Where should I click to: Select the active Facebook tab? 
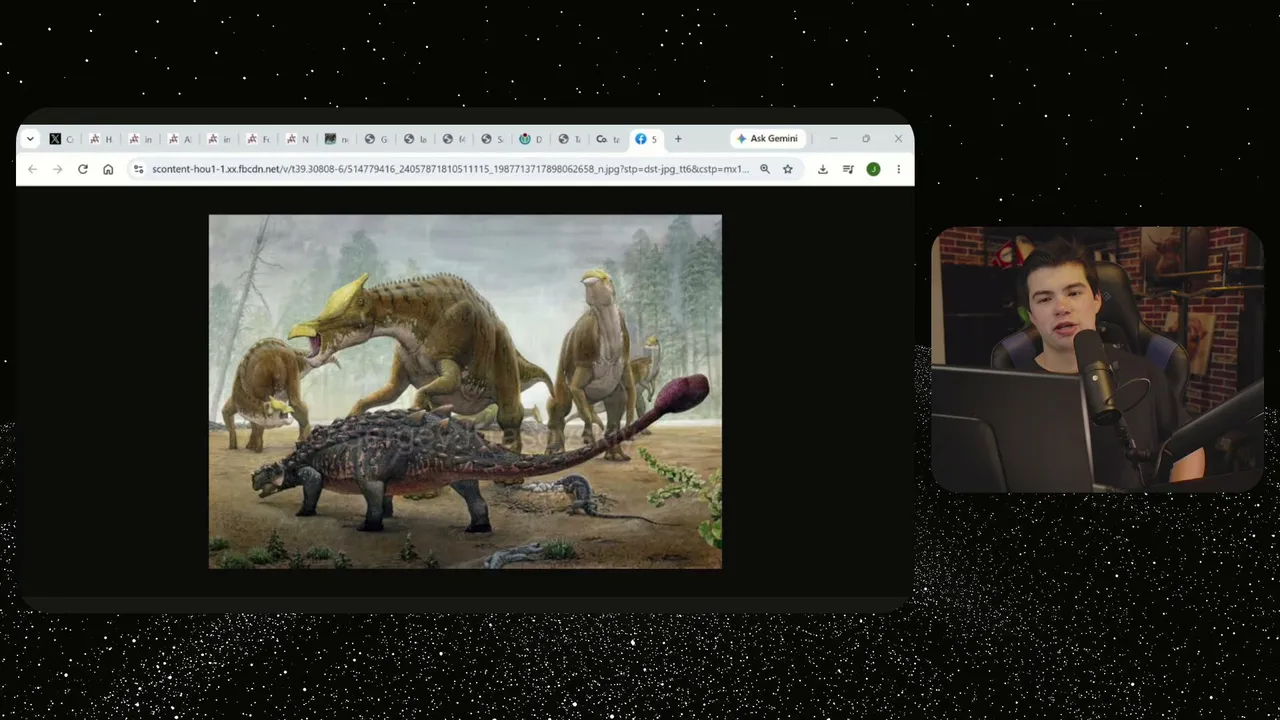click(x=647, y=139)
